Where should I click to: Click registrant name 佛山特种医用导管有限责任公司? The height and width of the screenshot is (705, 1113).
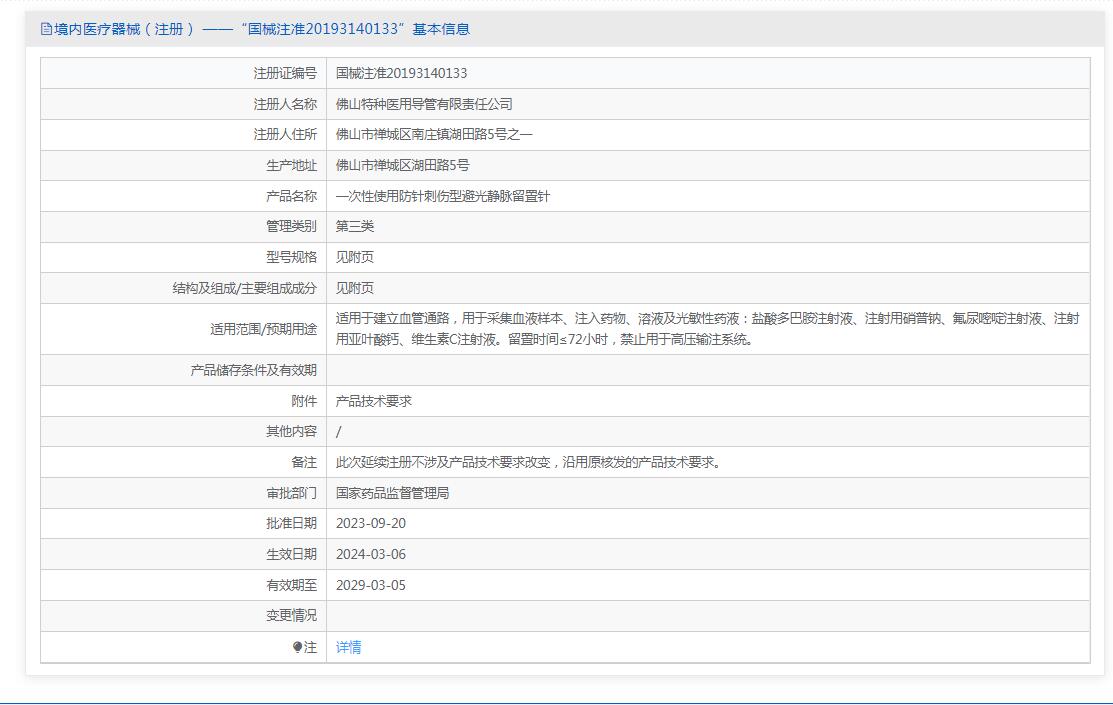point(424,104)
